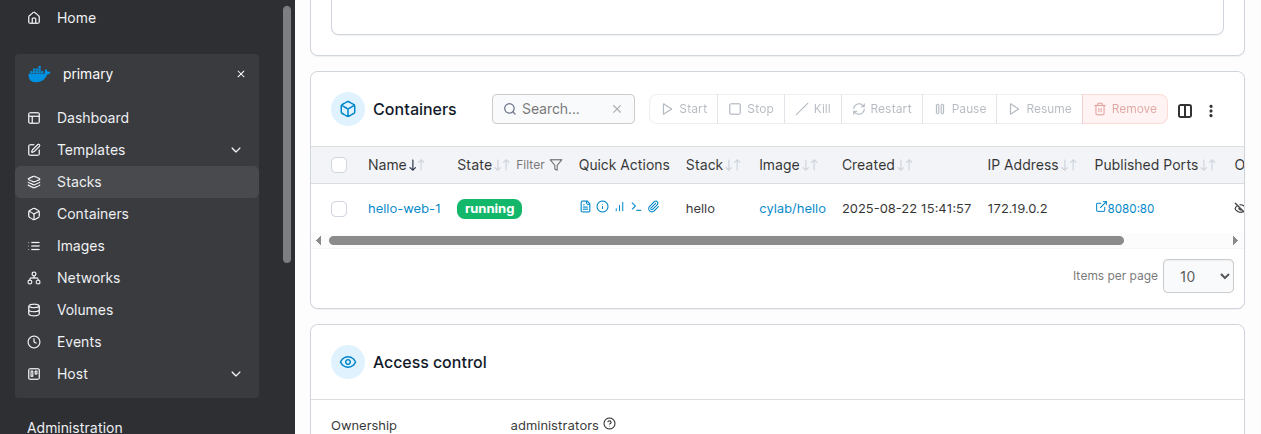Open the hello-web-1 container link

404,209
